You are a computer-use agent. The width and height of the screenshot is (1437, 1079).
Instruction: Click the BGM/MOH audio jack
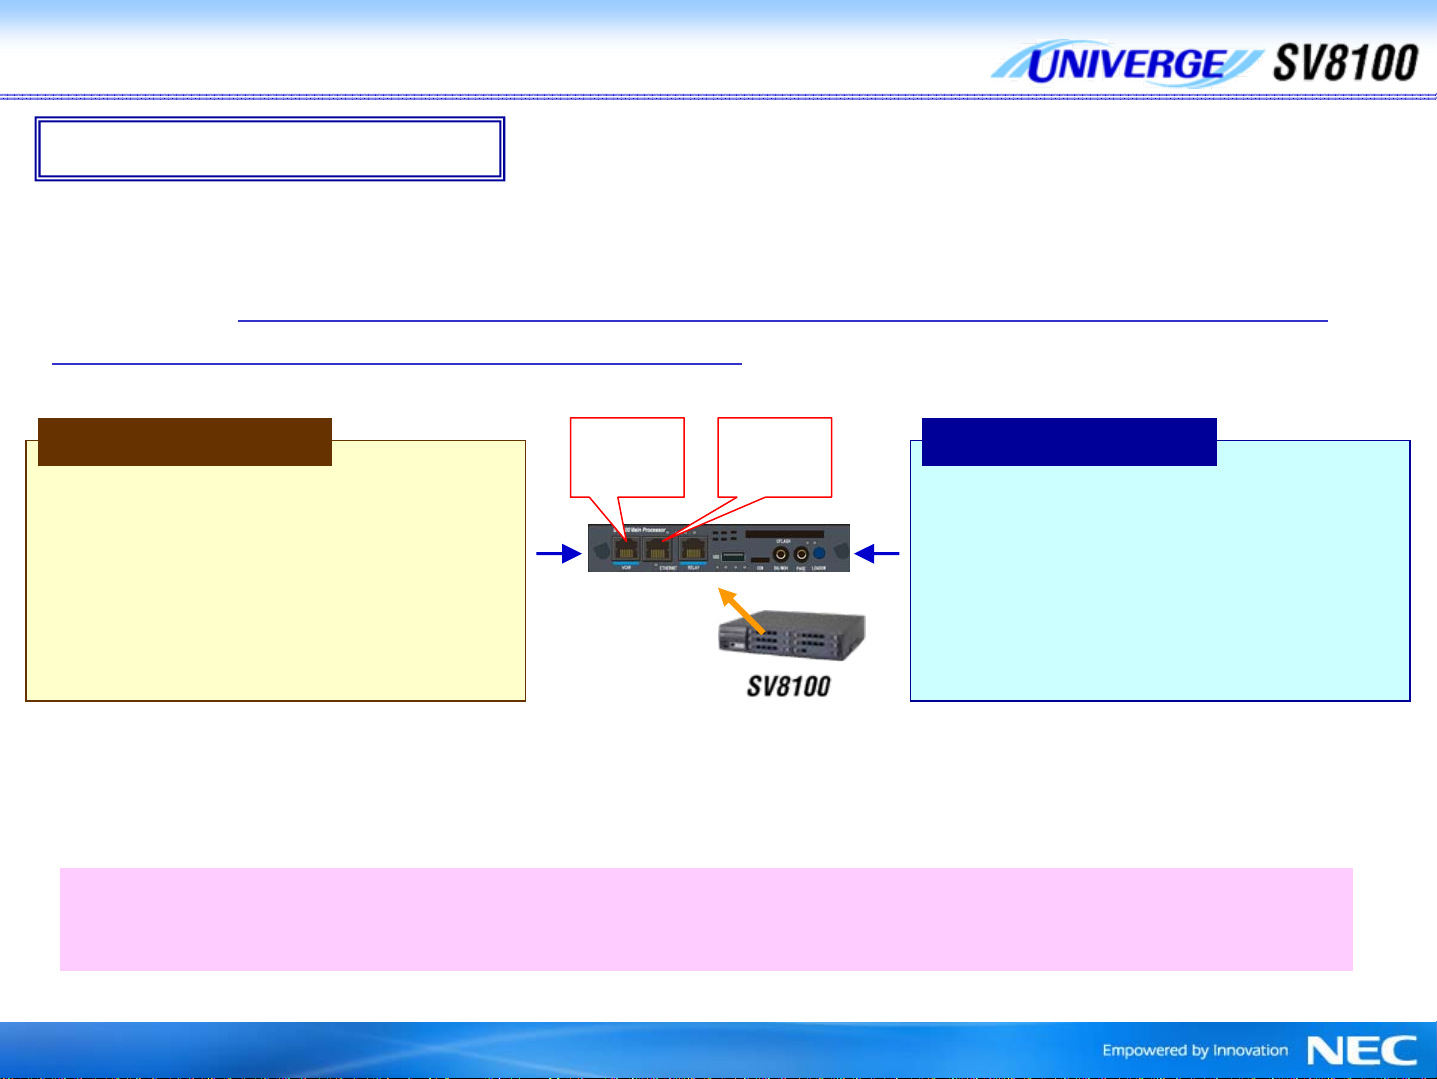[x=781, y=553]
